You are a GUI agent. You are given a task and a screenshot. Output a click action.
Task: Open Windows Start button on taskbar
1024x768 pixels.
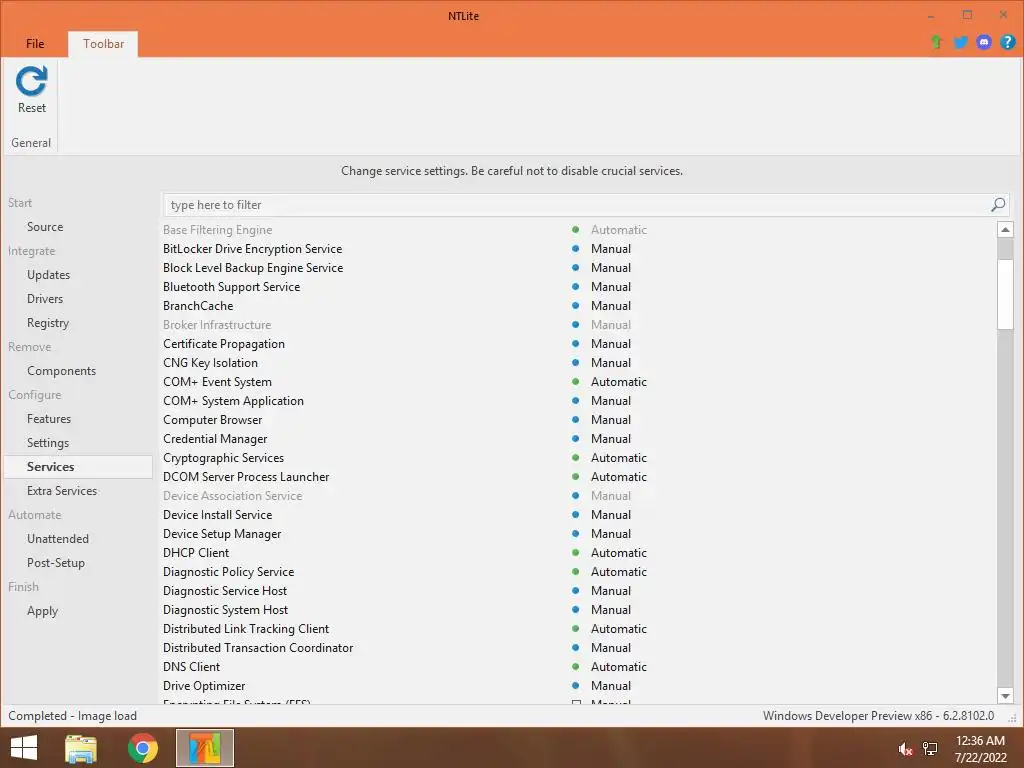pos(24,748)
